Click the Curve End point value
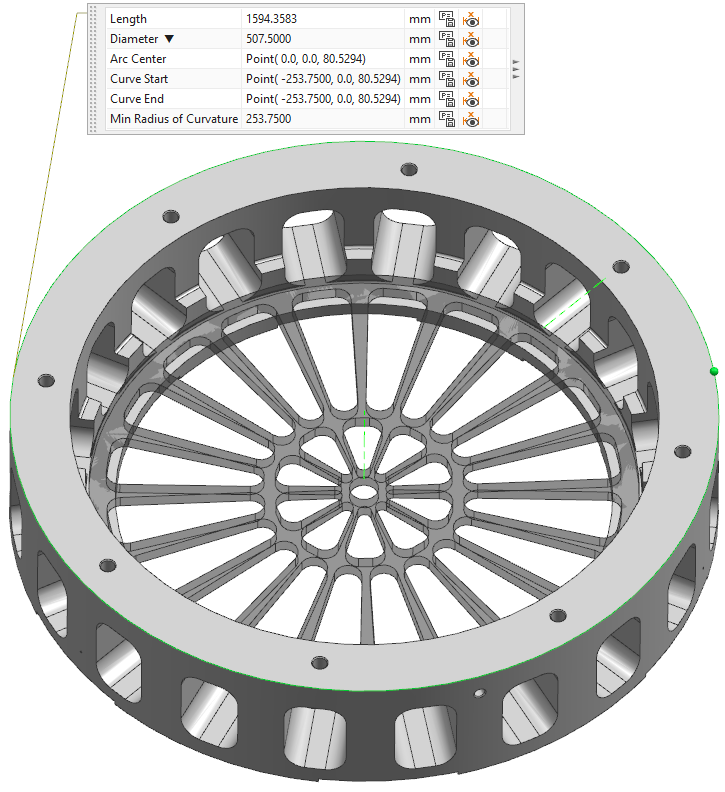 (x=323, y=99)
